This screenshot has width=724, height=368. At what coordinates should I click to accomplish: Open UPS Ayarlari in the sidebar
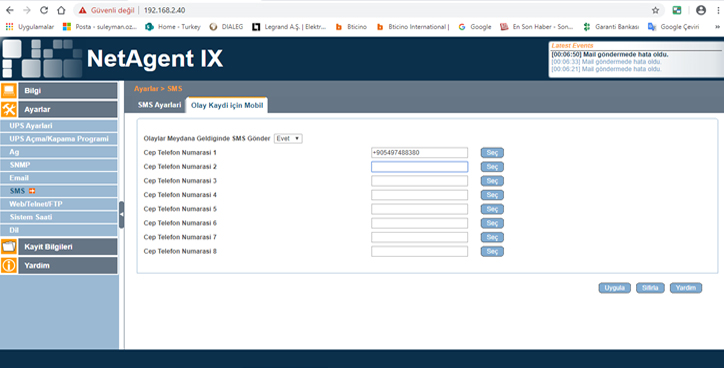tap(59, 126)
